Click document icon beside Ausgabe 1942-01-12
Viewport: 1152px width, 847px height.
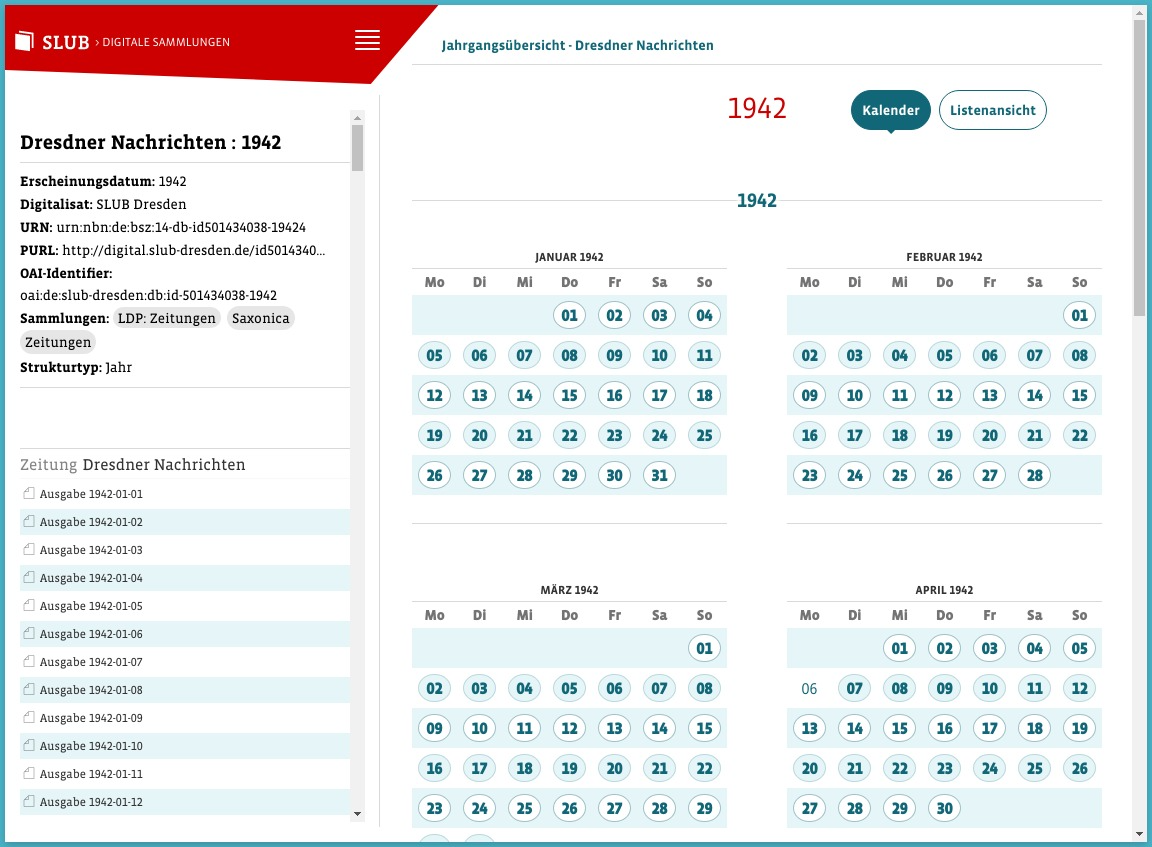coord(29,801)
